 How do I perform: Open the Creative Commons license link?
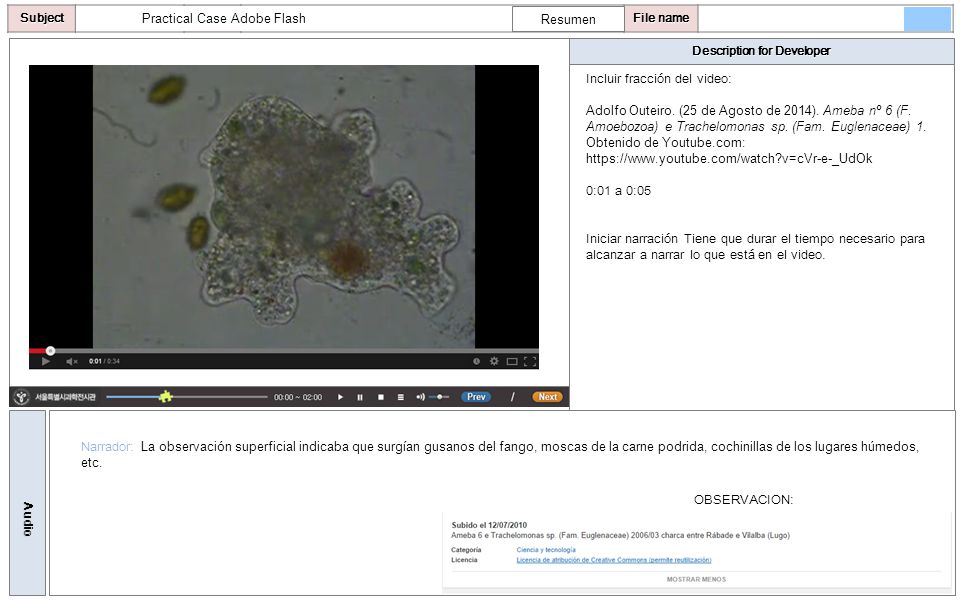614,560
